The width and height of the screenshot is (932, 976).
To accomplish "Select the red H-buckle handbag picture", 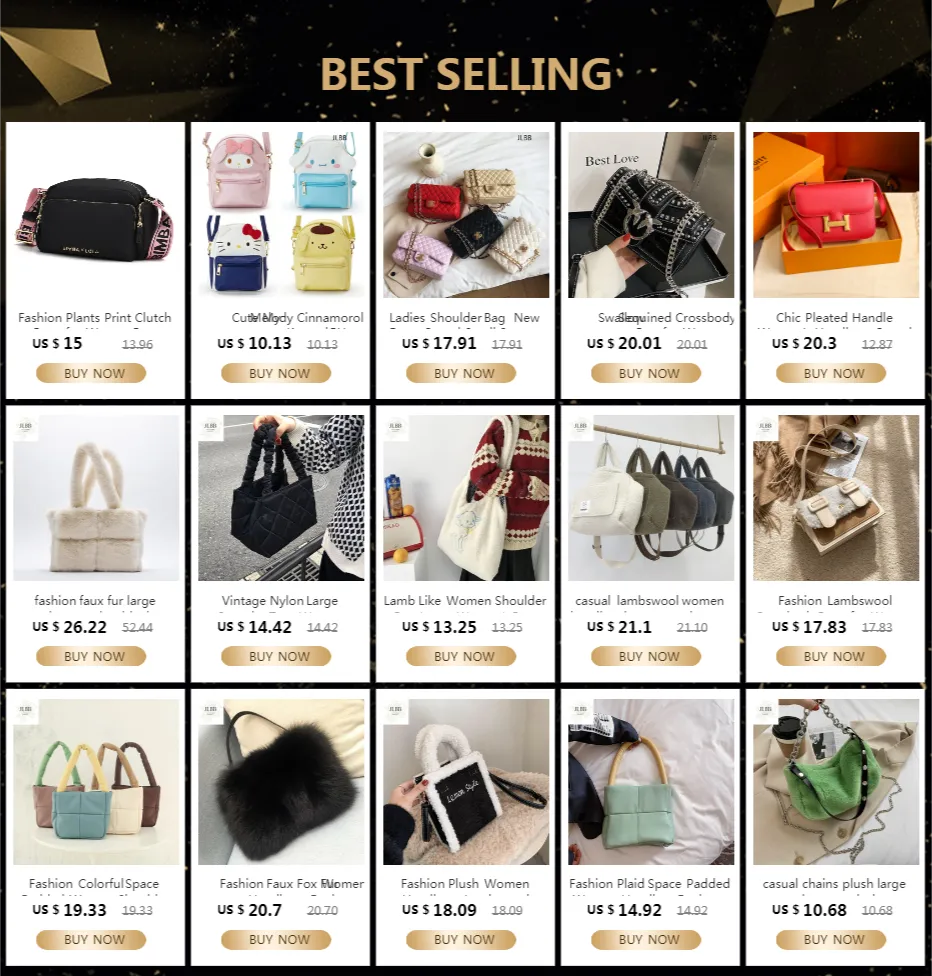I will click(x=836, y=215).
